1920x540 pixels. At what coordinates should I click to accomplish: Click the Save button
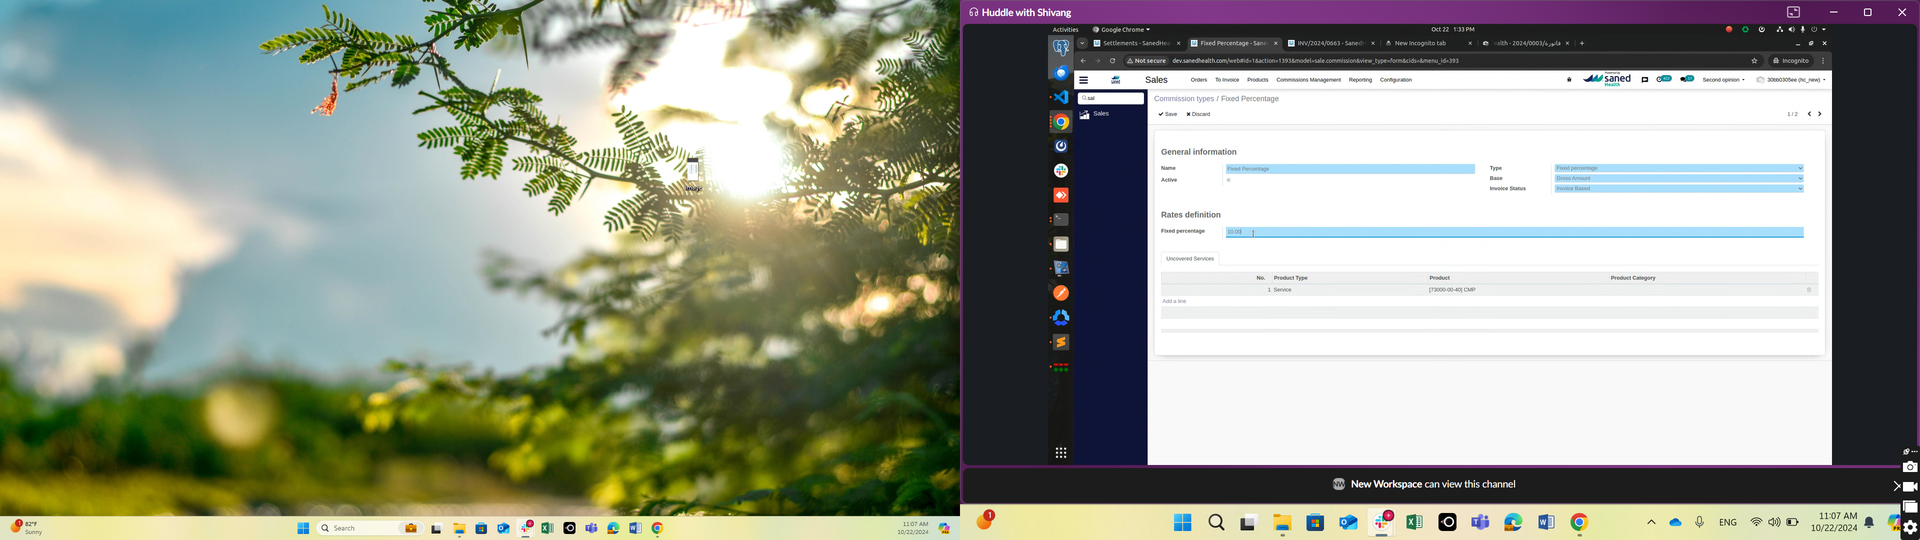pyautogui.click(x=1167, y=114)
